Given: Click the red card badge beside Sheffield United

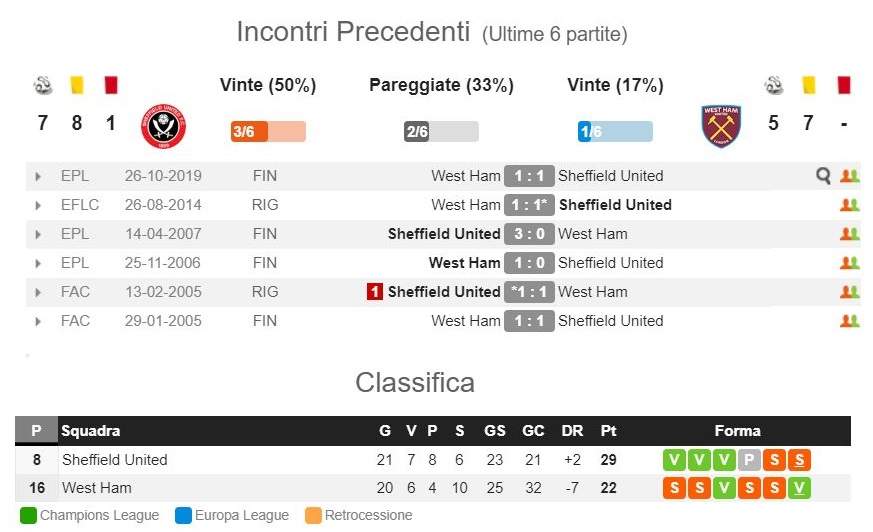Looking at the screenshot, I should tap(375, 292).
